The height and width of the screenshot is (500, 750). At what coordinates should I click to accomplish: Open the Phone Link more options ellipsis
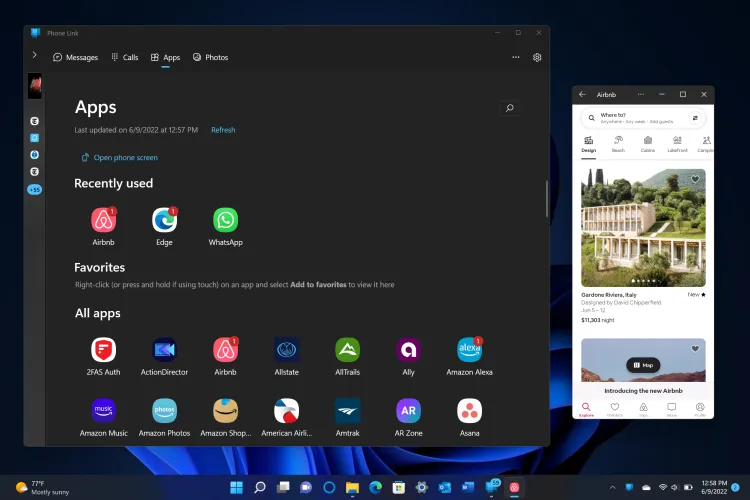pyautogui.click(x=516, y=57)
